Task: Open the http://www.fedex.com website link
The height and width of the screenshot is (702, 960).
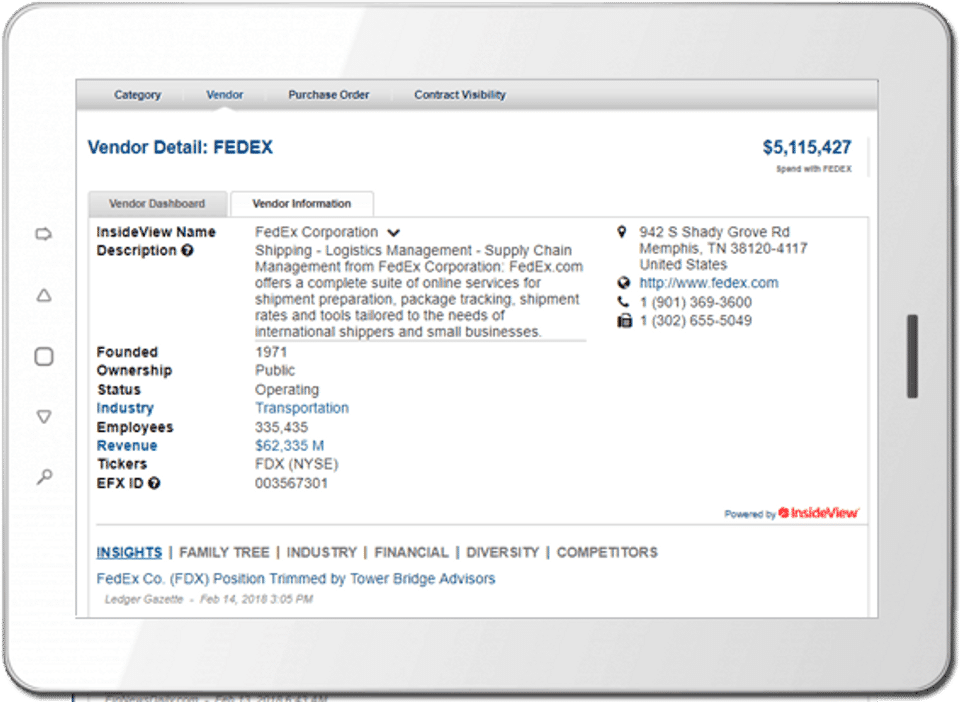Action: (x=709, y=283)
